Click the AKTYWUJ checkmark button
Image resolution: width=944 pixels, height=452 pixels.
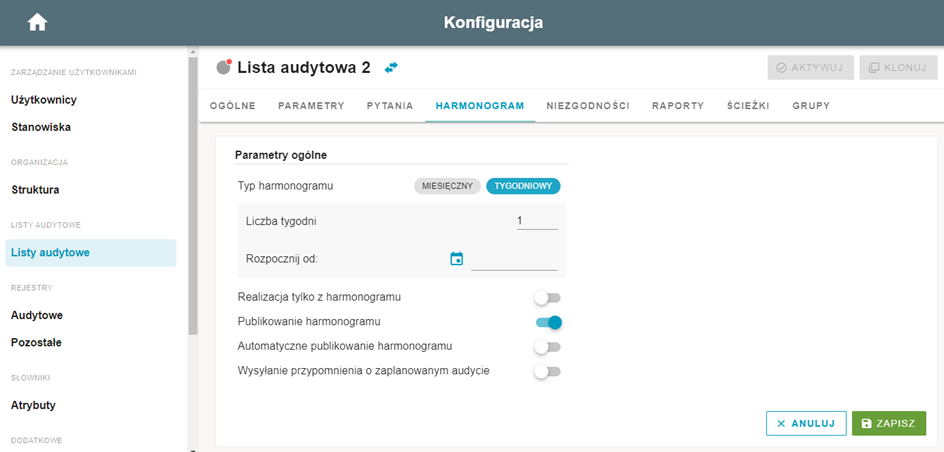point(810,68)
